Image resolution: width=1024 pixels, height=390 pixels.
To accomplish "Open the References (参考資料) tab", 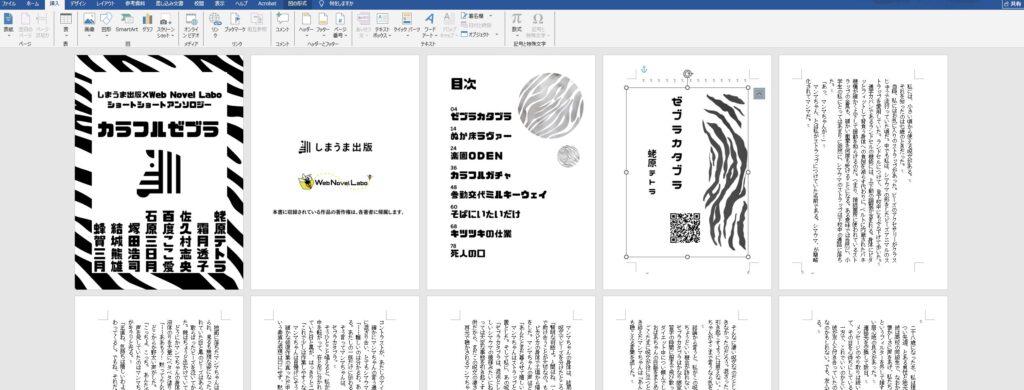I will [135, 3].
